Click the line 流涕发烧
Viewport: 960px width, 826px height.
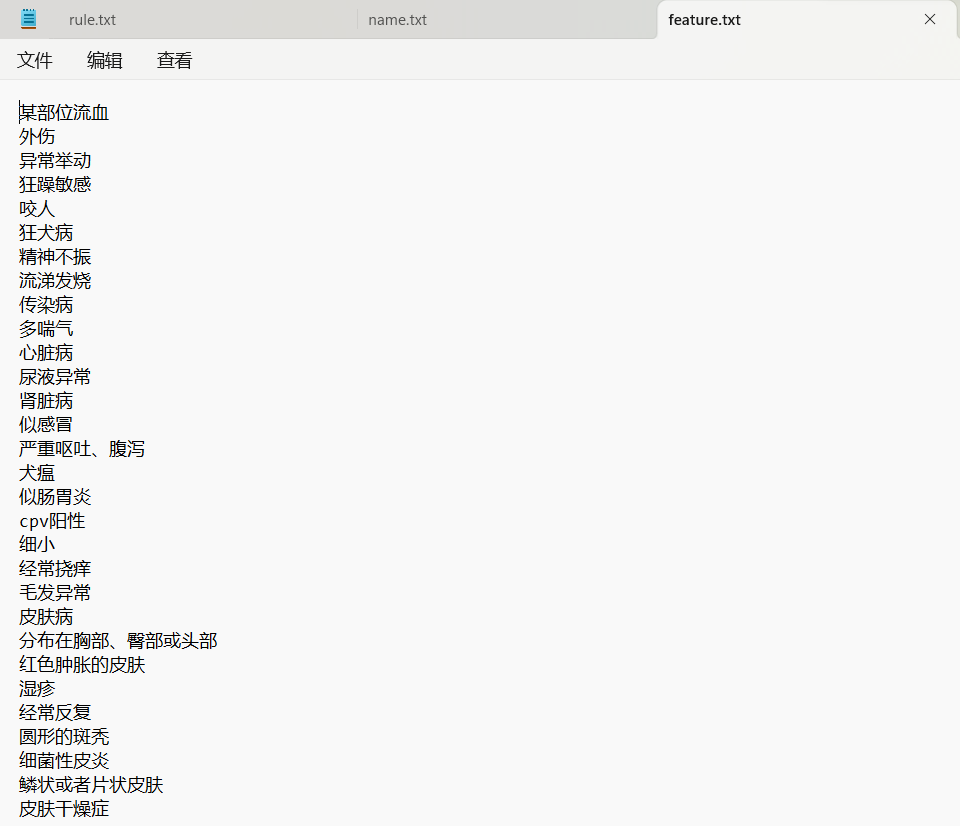pyautogui.click(x=55, y=280)
